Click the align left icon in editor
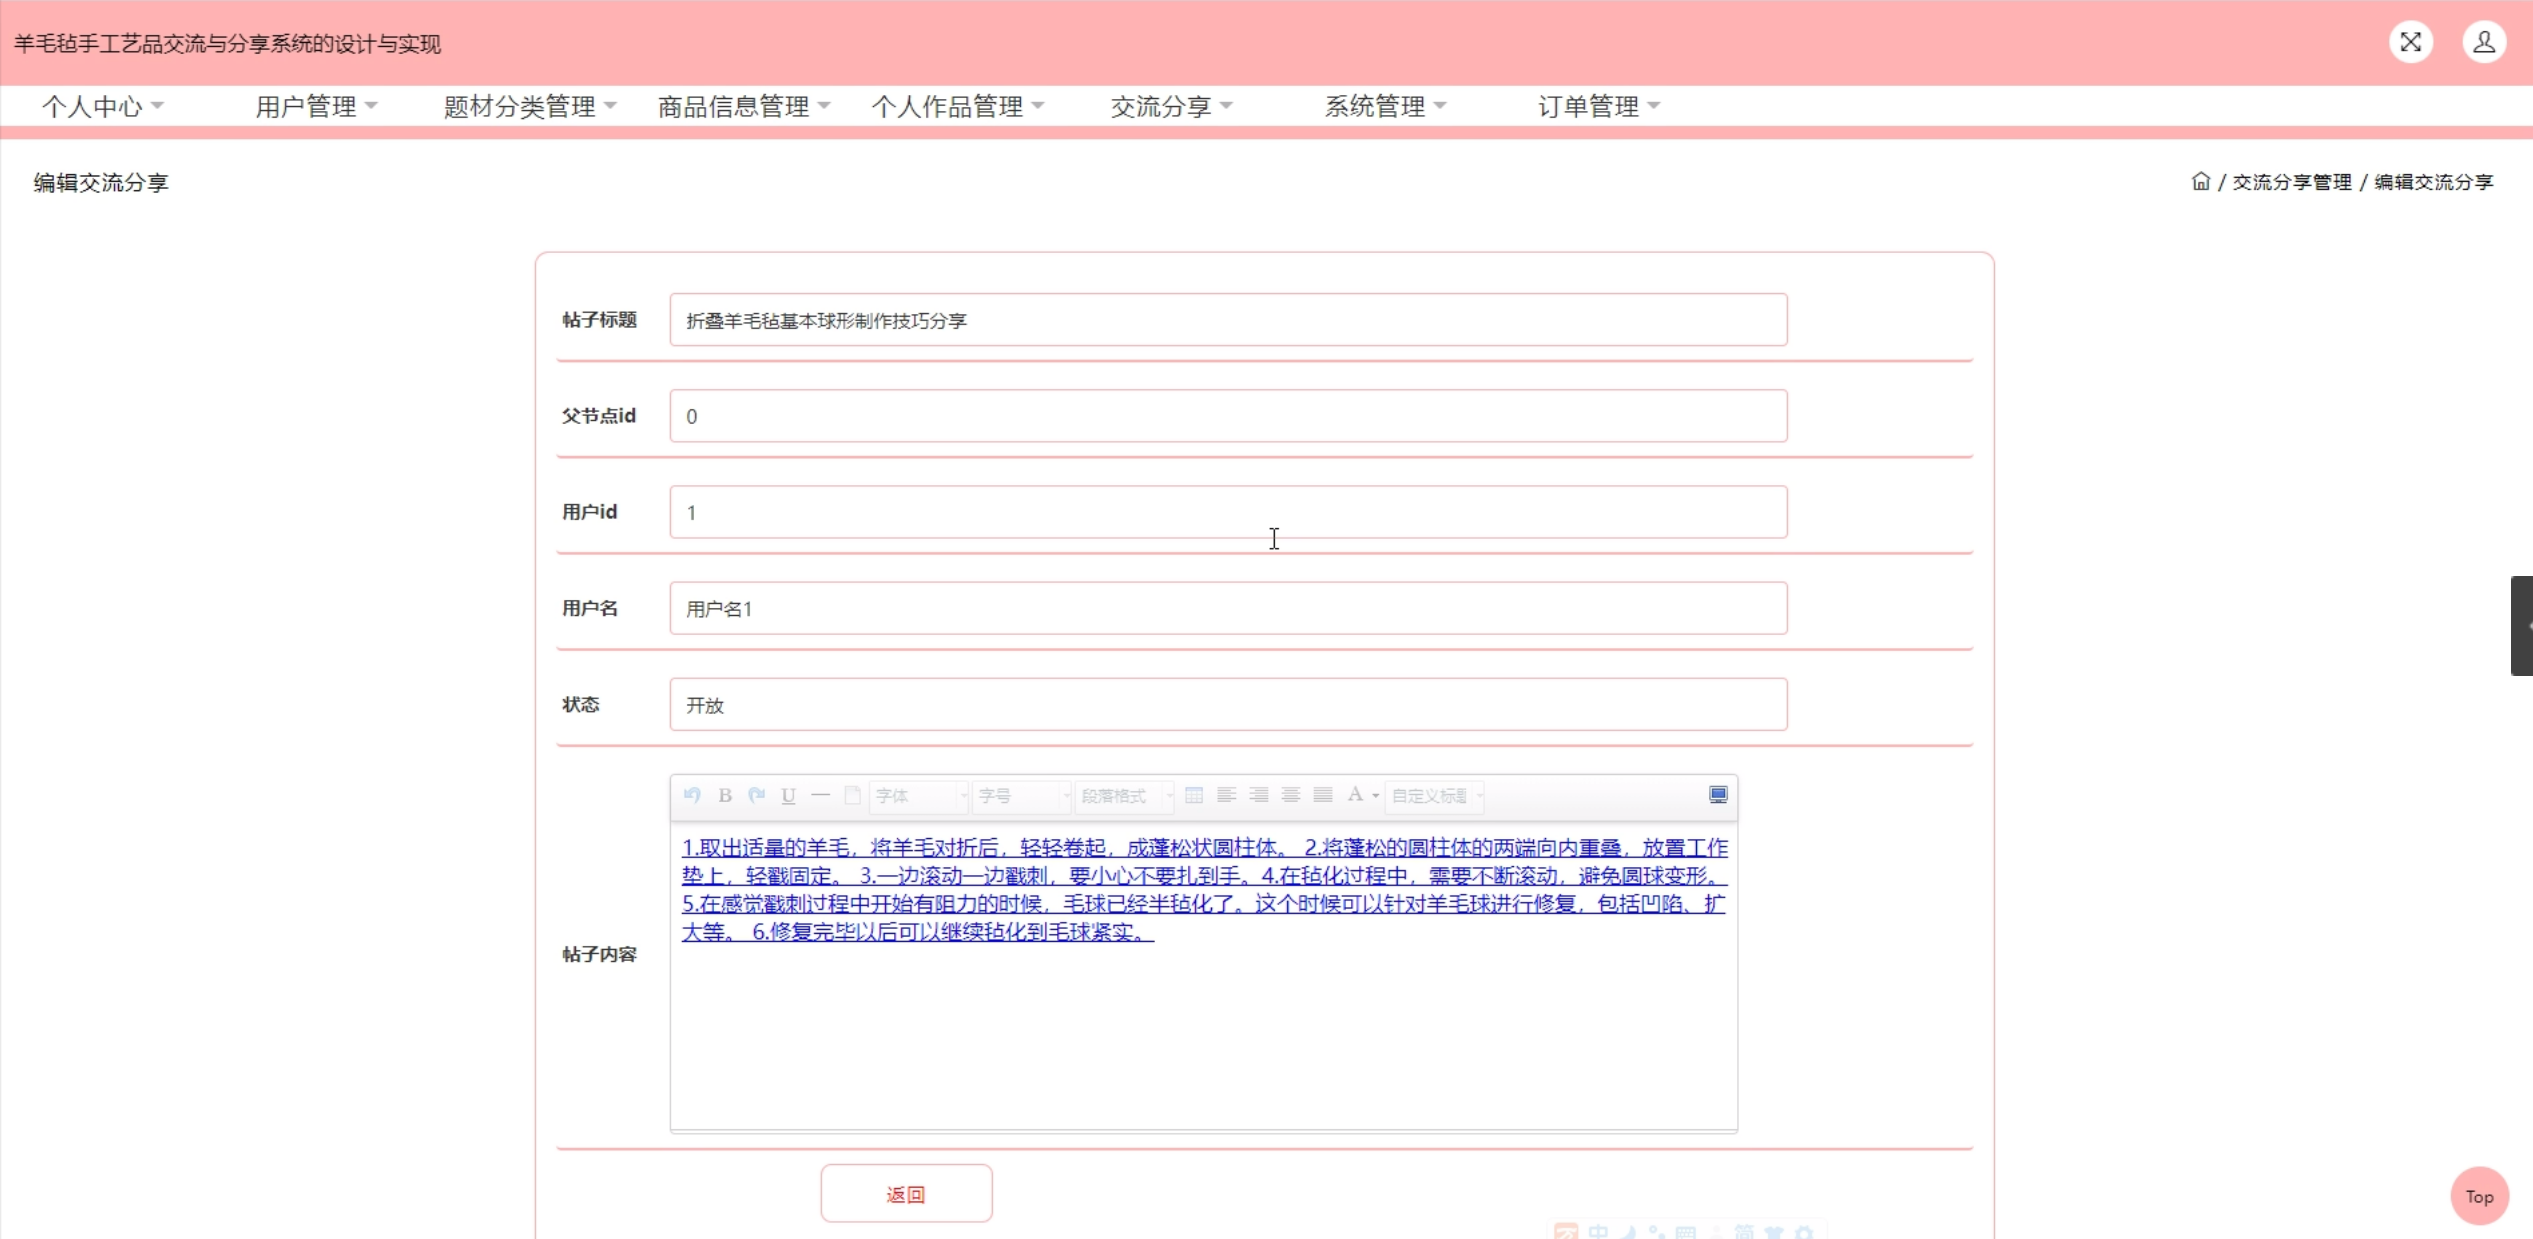 [x=1226, y=795]
